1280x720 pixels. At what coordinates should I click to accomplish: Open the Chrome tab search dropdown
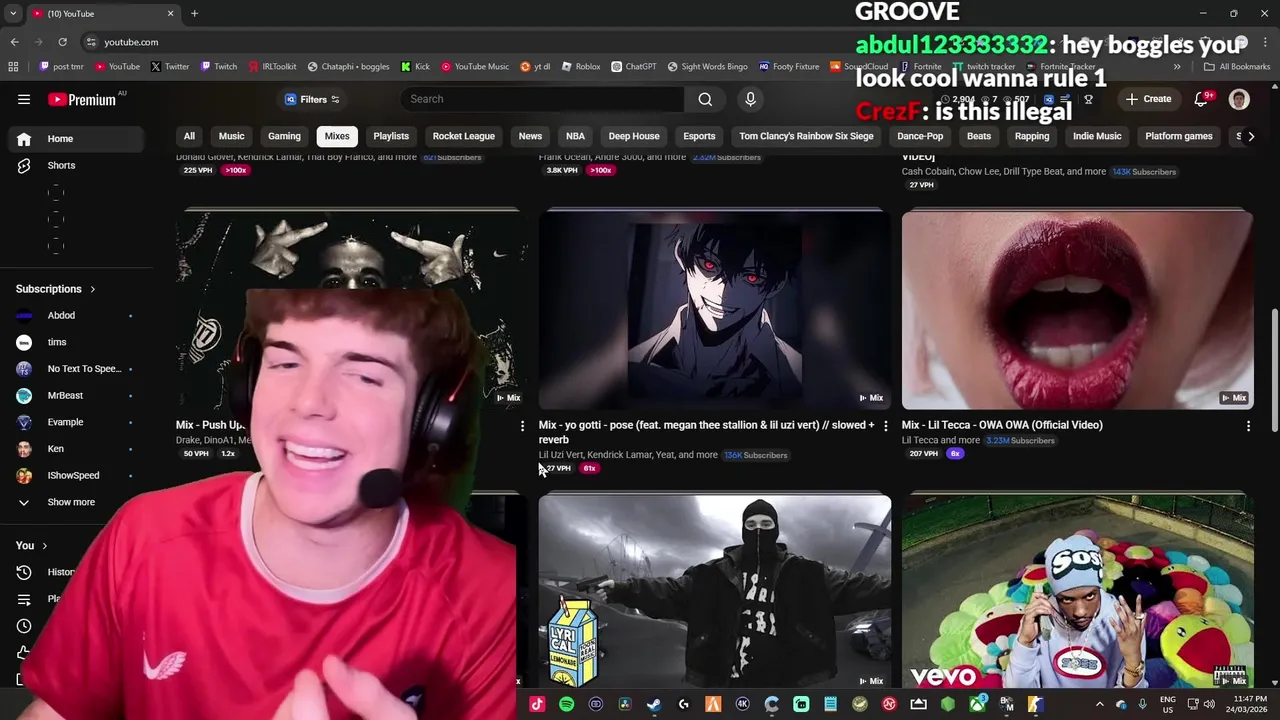coord(13,13)
